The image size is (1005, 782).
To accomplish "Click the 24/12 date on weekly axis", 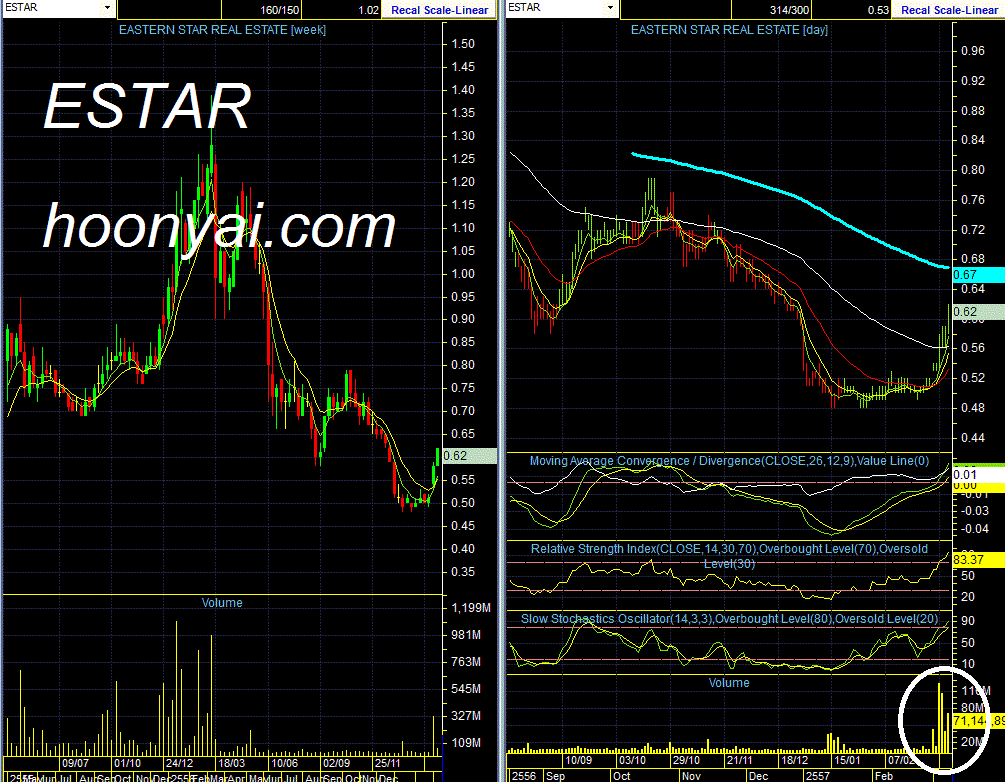I will (x=179, y=763).
